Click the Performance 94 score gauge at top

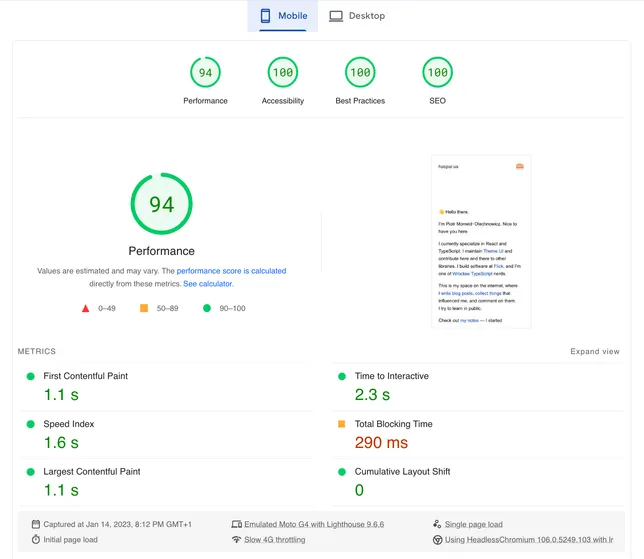205,73
